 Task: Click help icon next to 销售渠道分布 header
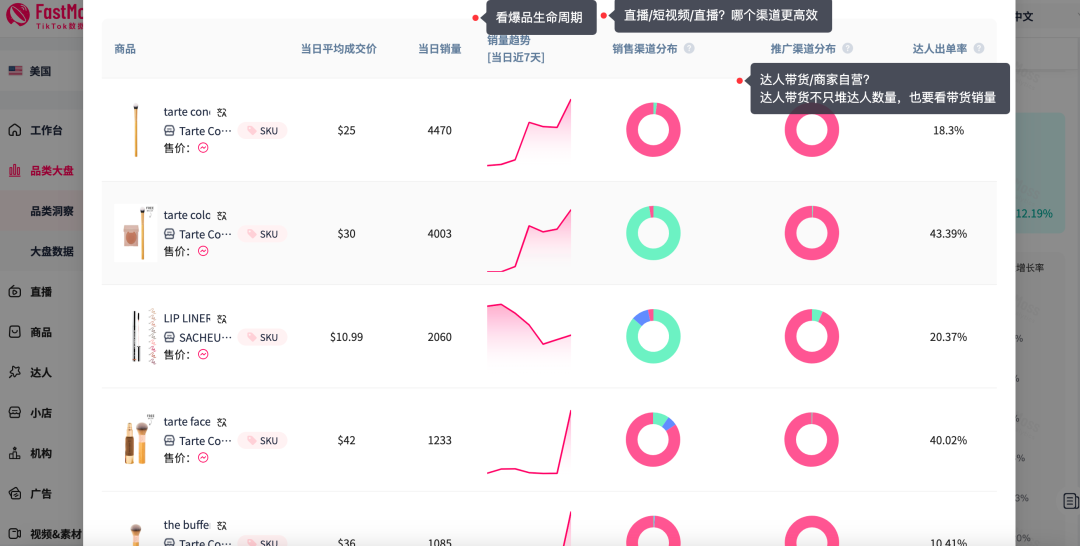pyautogui.click(x=689, y=48)
